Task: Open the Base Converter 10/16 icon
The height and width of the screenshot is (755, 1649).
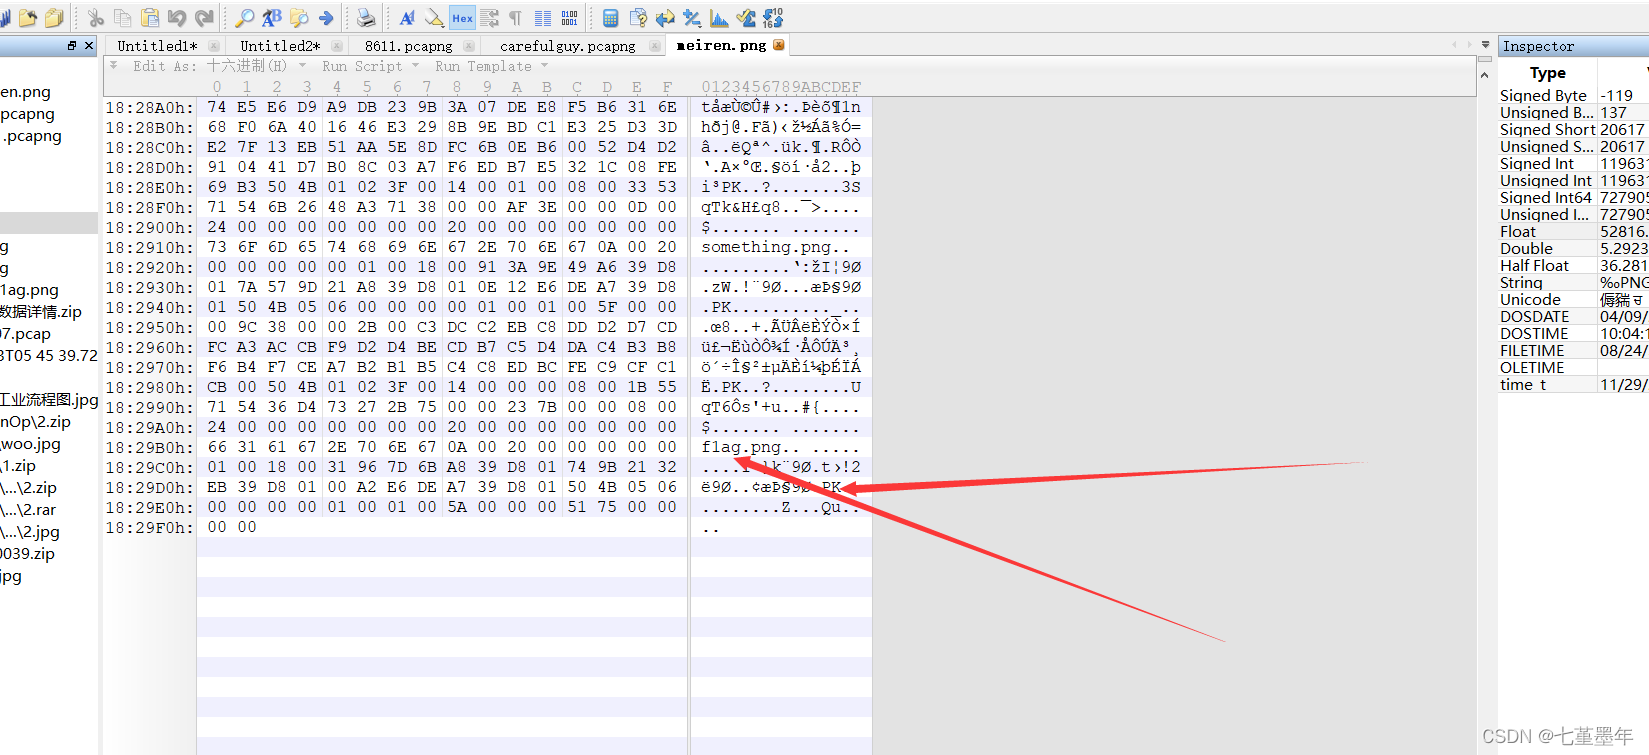Action: point(773,18)
